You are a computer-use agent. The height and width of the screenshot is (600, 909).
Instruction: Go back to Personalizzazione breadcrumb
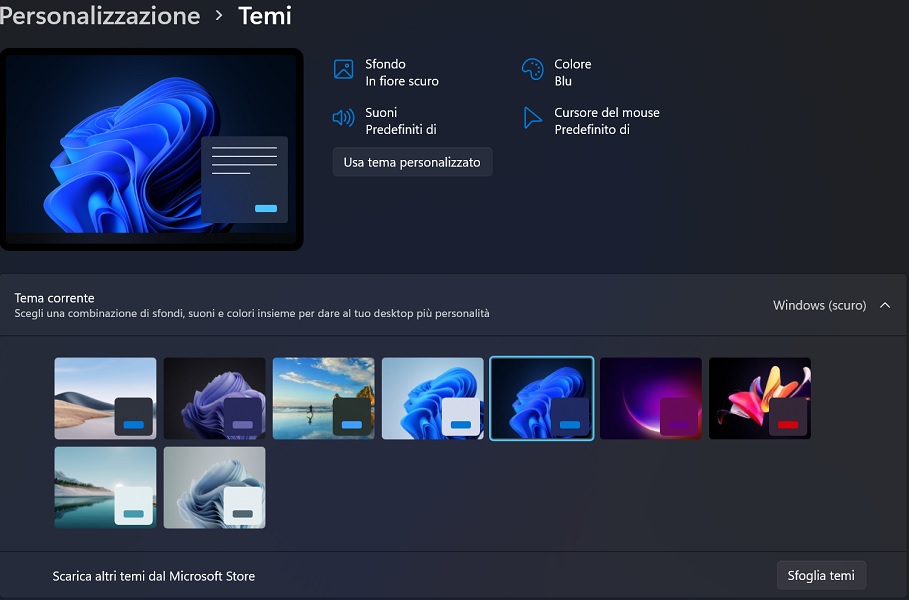click(100, 16)
